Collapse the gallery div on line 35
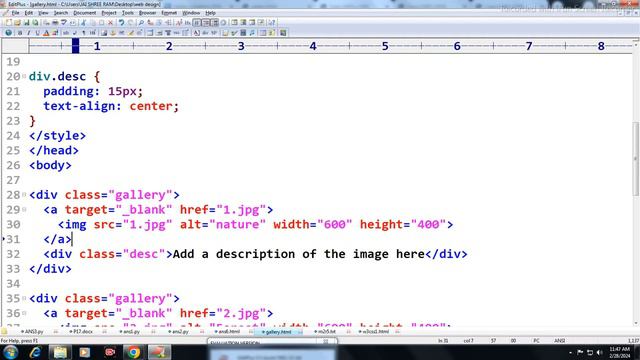This screenshot has height=360, width=640. [x=24, y=298]
